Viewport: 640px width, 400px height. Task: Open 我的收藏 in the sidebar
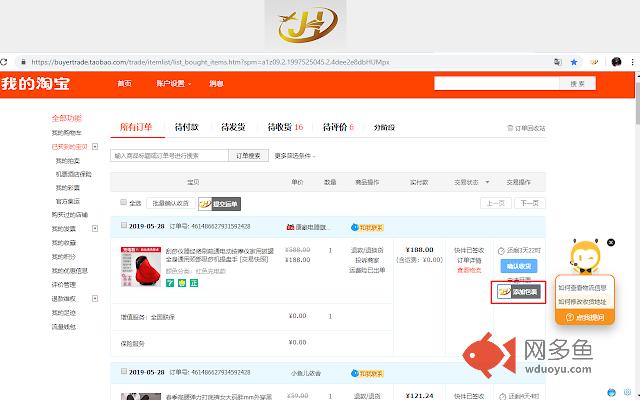coord(64,243)
